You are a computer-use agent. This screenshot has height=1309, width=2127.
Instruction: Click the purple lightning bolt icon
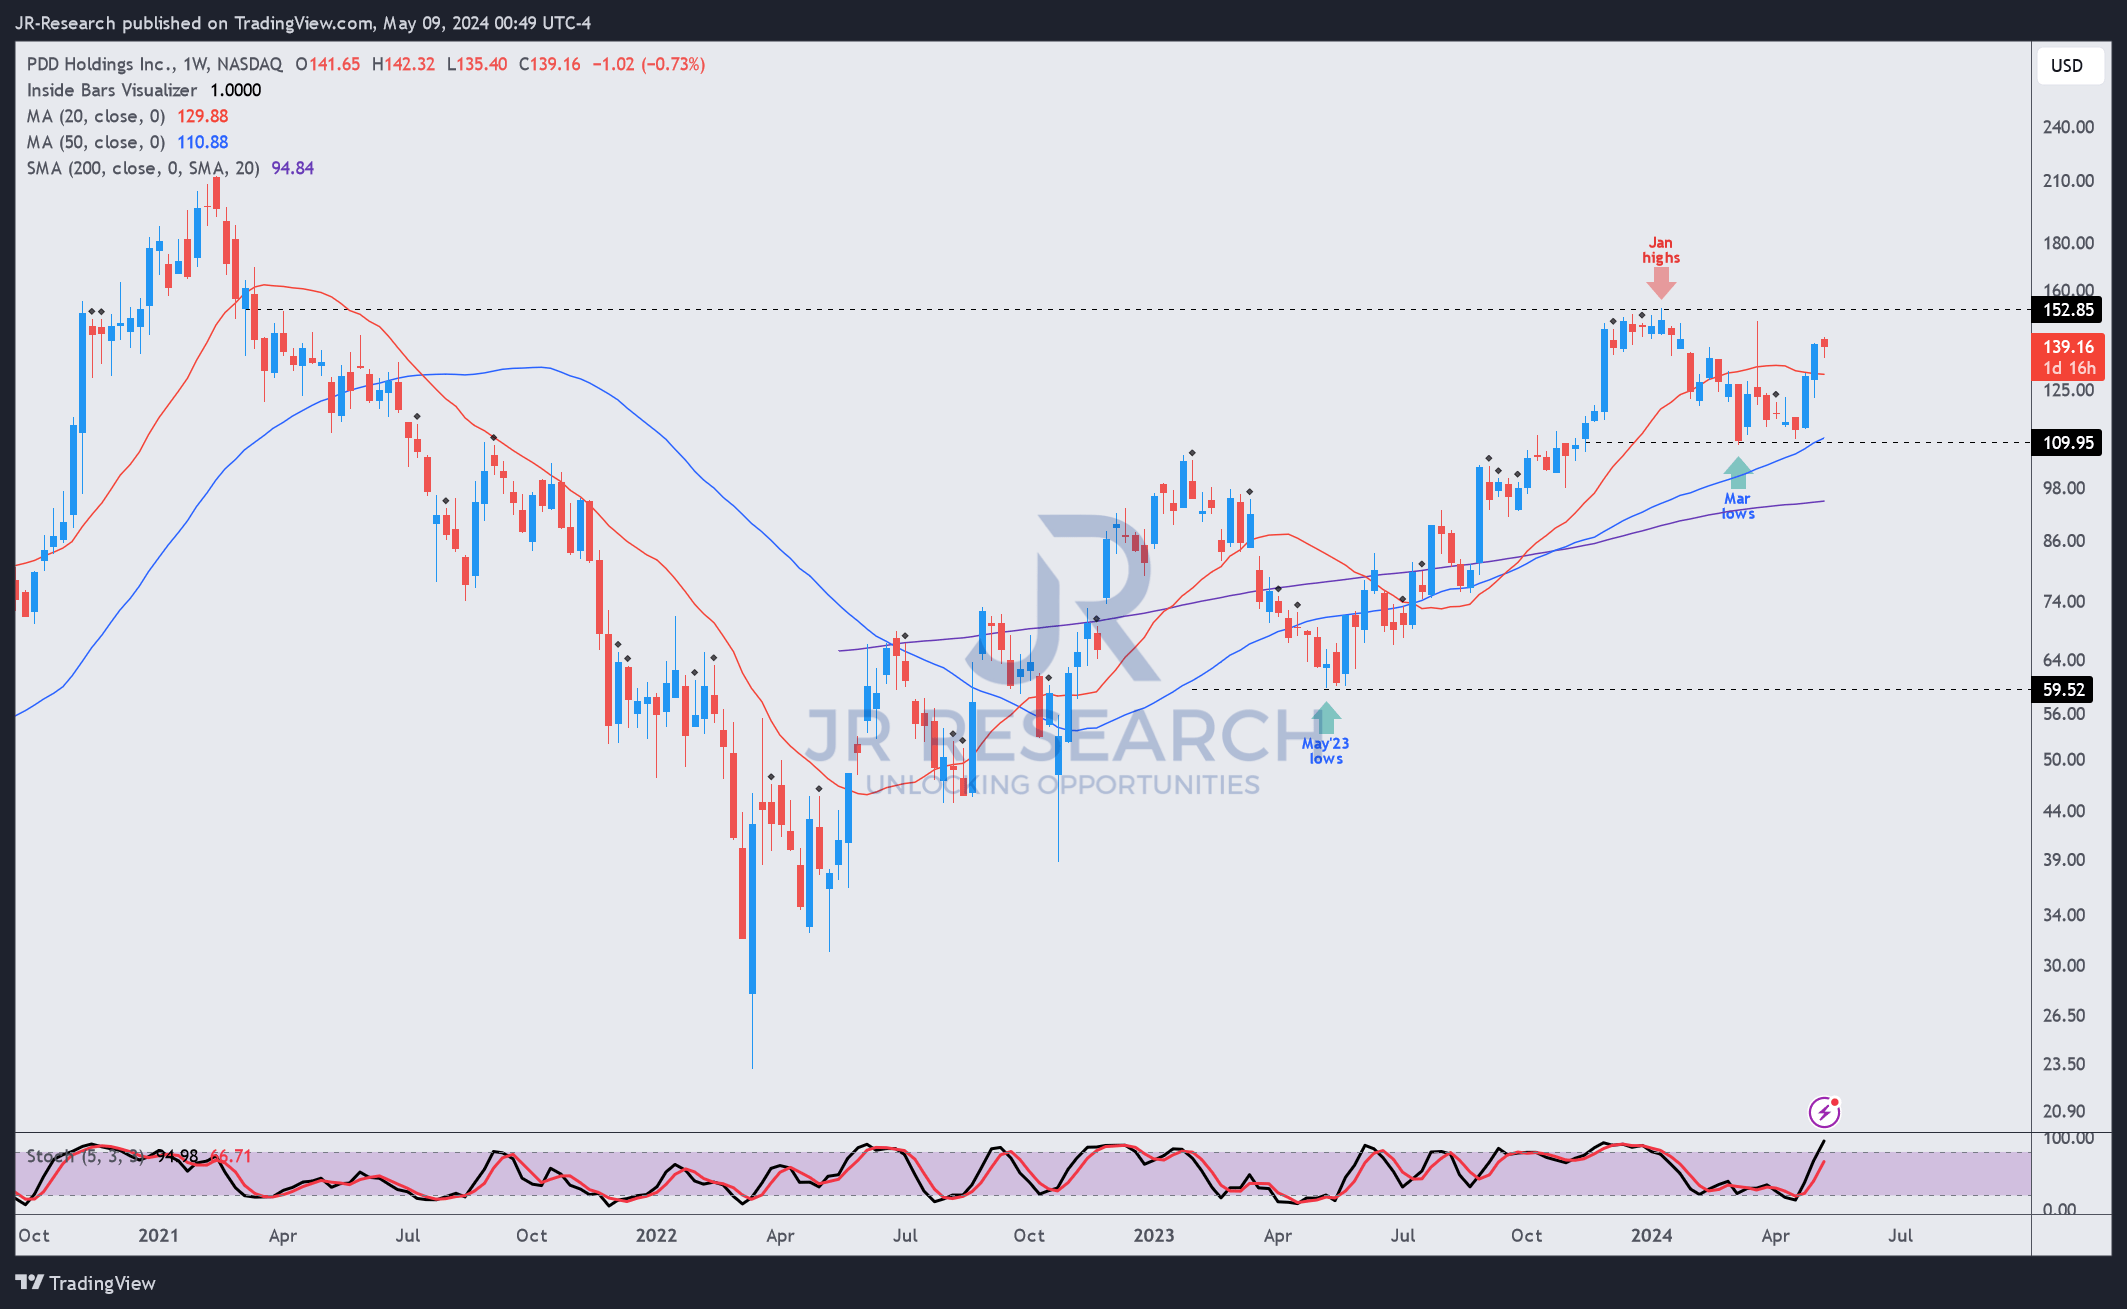[x=1823, y=1111]
